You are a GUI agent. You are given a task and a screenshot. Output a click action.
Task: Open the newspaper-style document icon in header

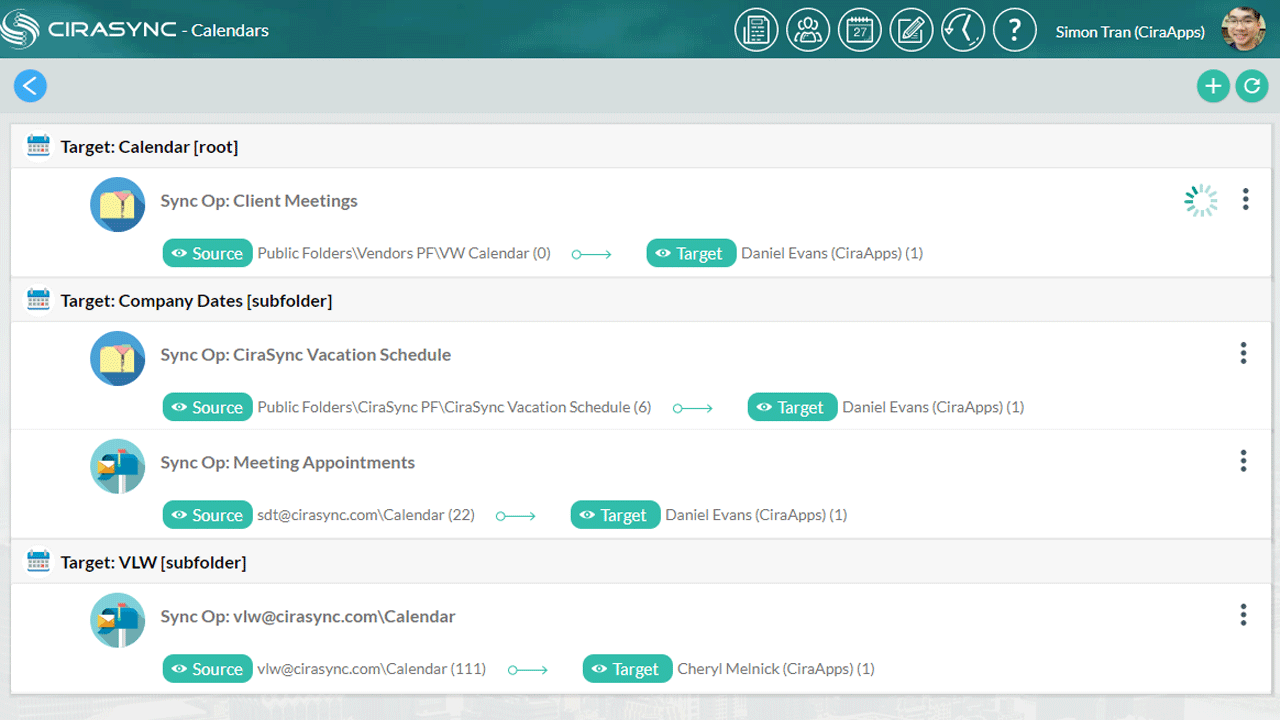click(756, 30)
